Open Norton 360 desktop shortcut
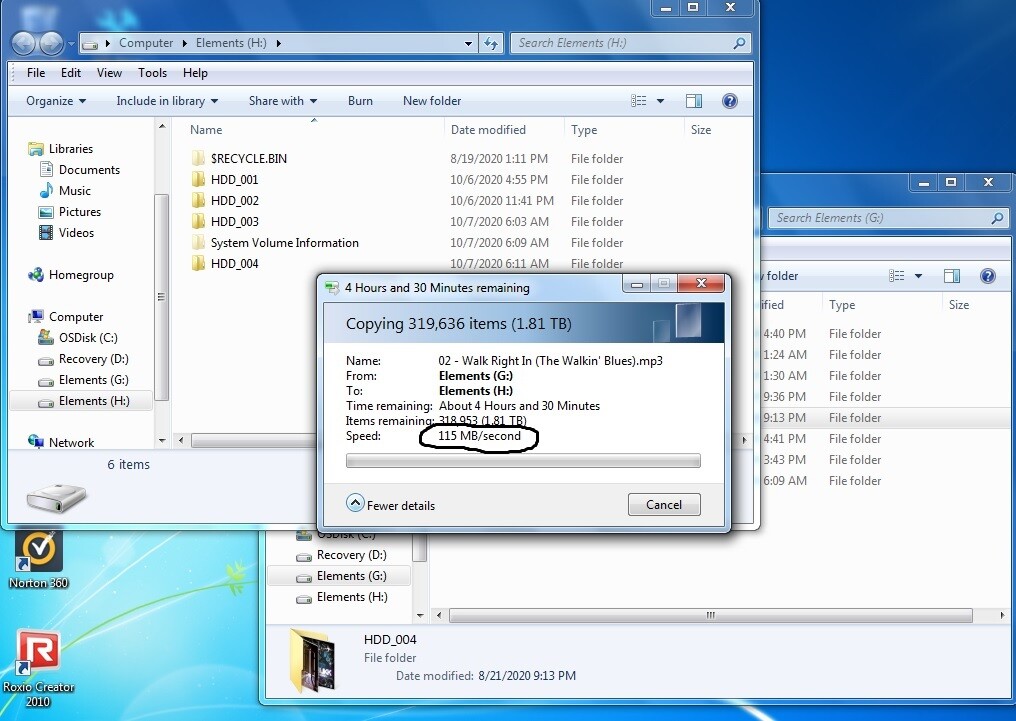Image resolution: width=1016 pixels, height=721 pixels. [x=39, y=558]
